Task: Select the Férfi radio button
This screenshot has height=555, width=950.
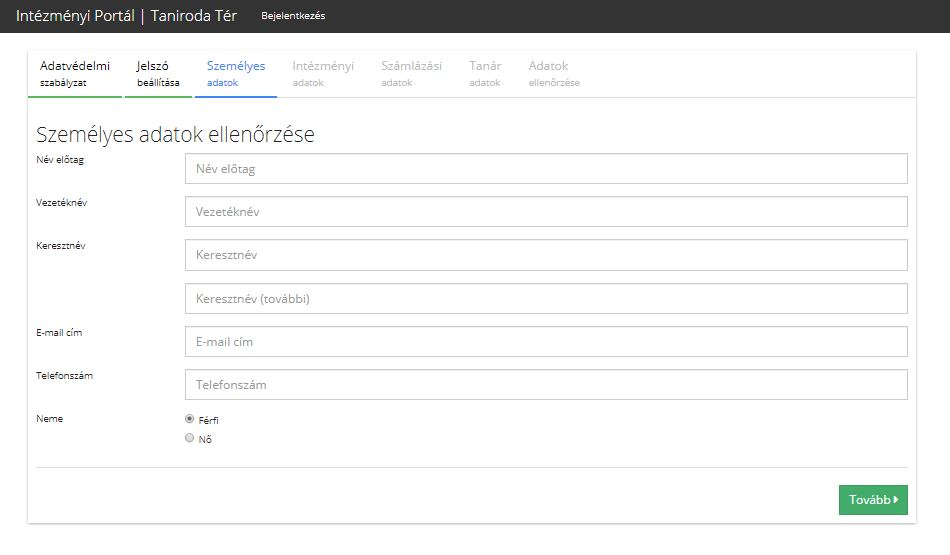Action: point(190,419)
